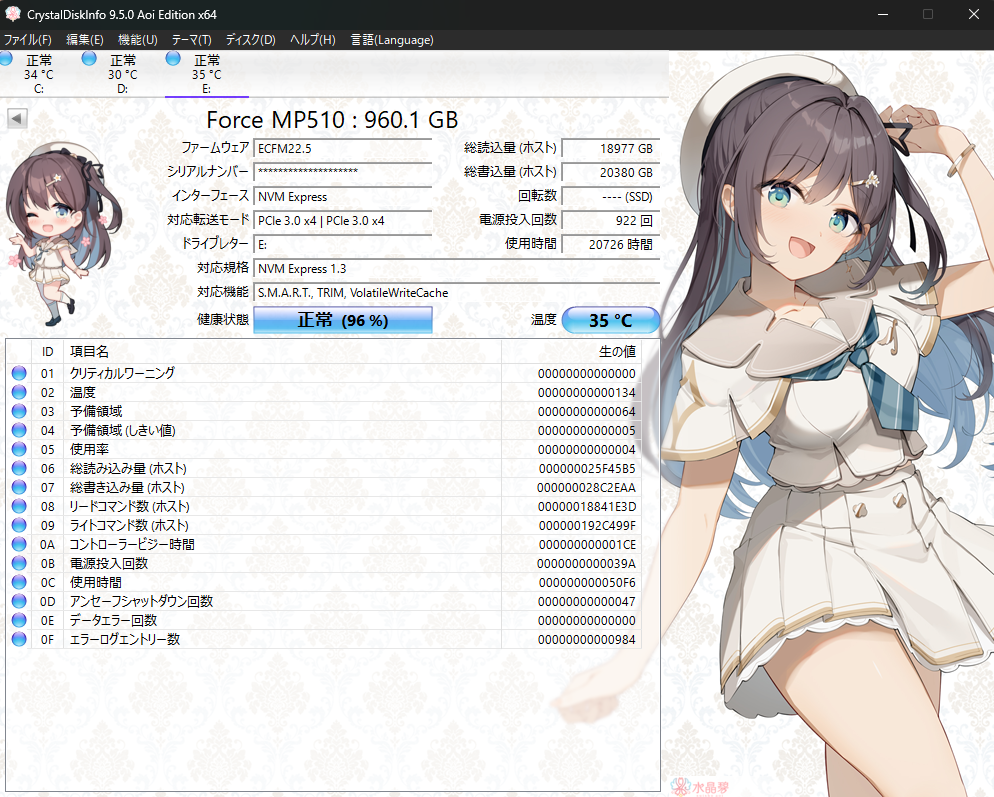Select the D: disk tab at 30 °C
Screen dimensions: 994x797
pyautogui.click(x=123, y=74)
